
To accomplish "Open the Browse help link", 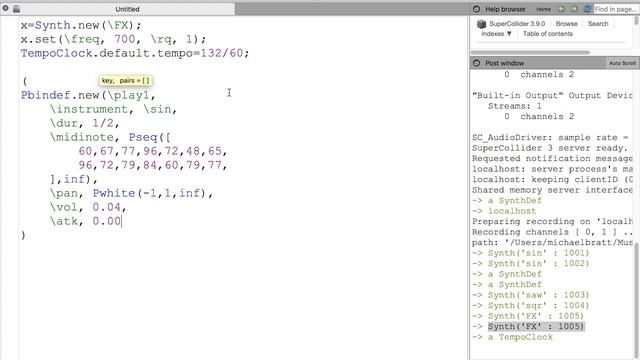I will point(567,24).
